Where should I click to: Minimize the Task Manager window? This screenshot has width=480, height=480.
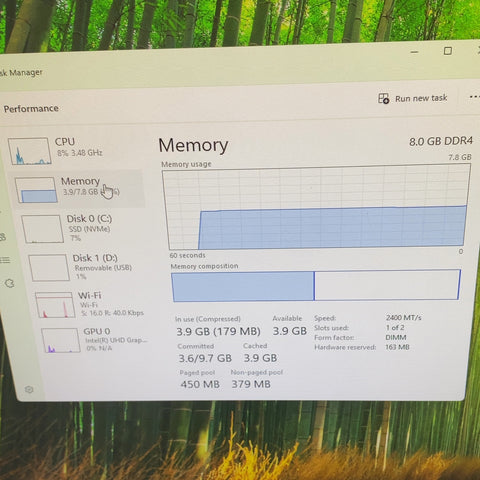pos(414,52)
